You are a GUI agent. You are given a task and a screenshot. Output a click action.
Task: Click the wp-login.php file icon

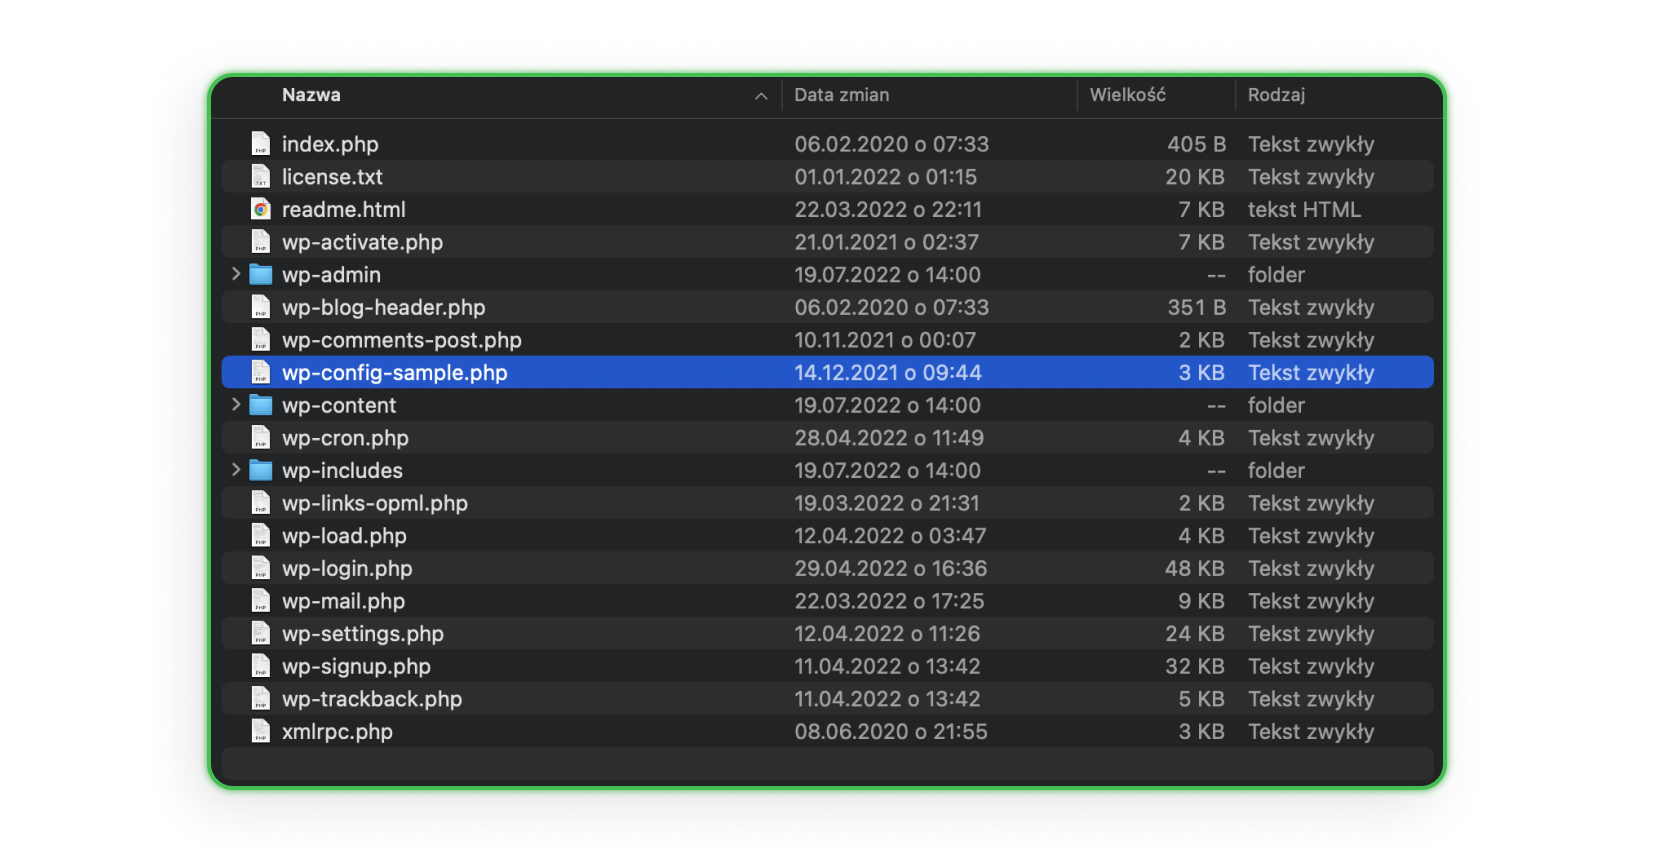(x=261, y=568)
